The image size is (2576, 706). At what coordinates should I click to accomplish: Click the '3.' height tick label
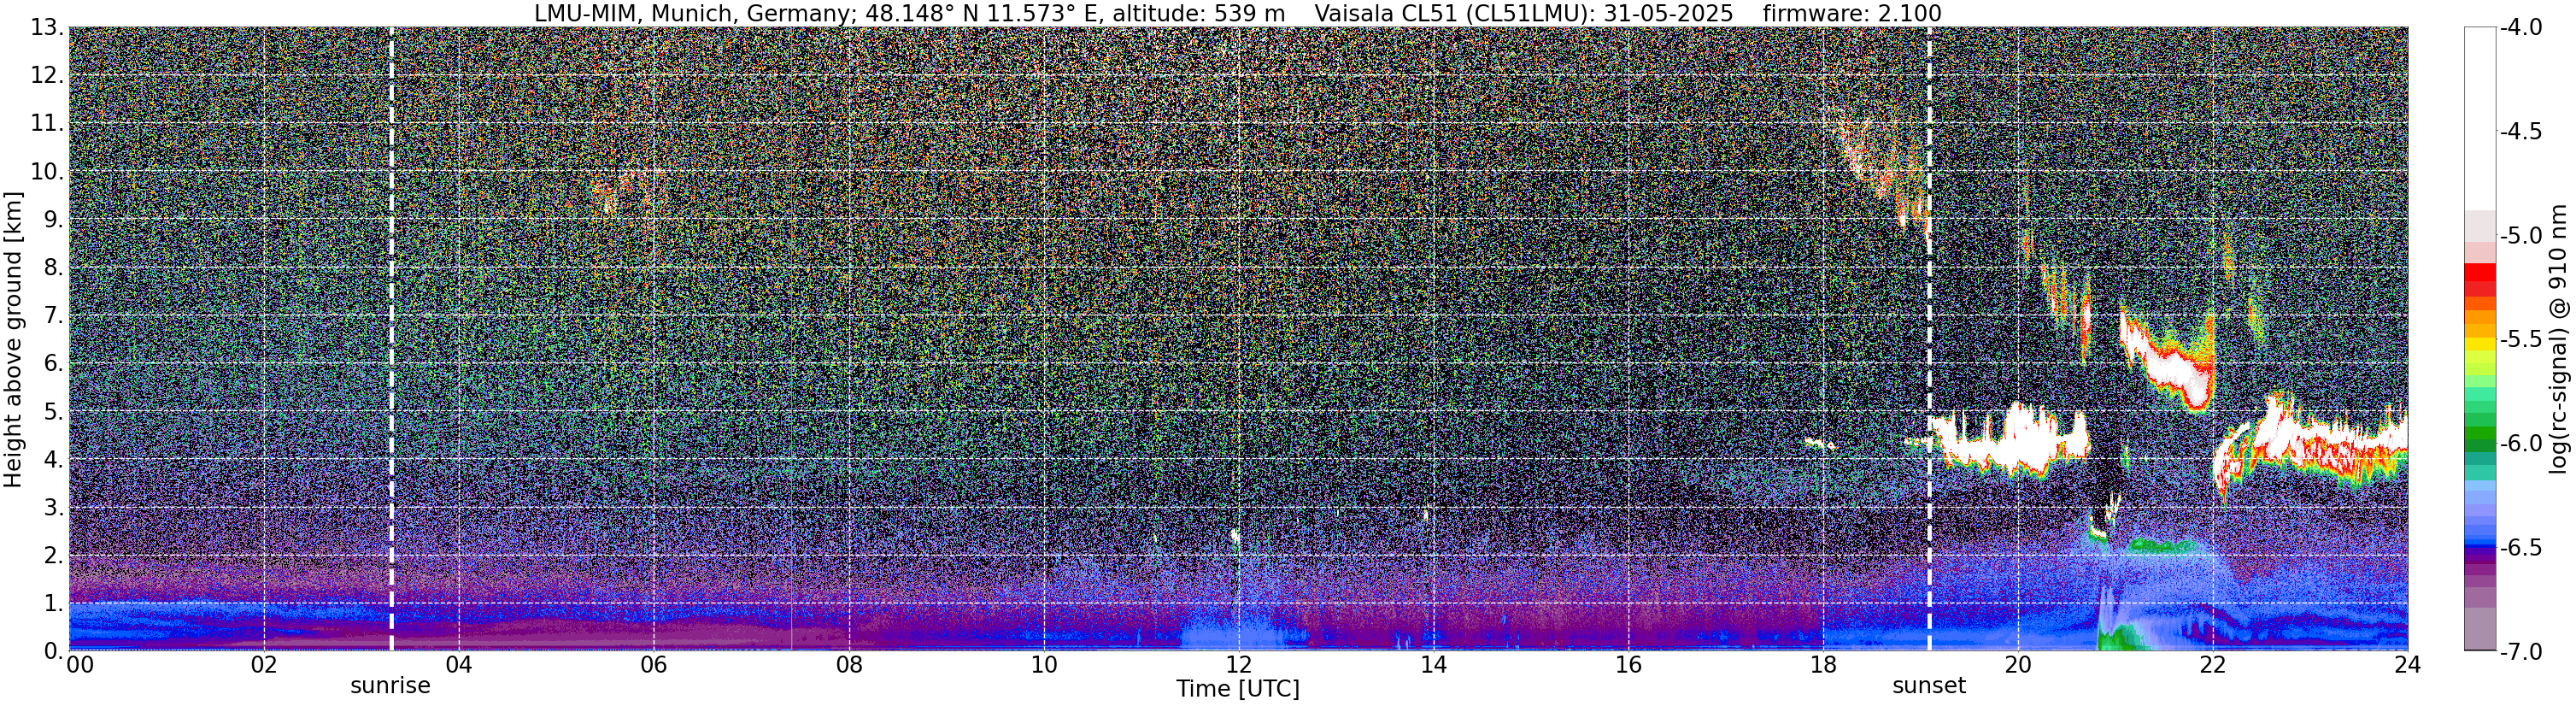[x=53, y=507]
